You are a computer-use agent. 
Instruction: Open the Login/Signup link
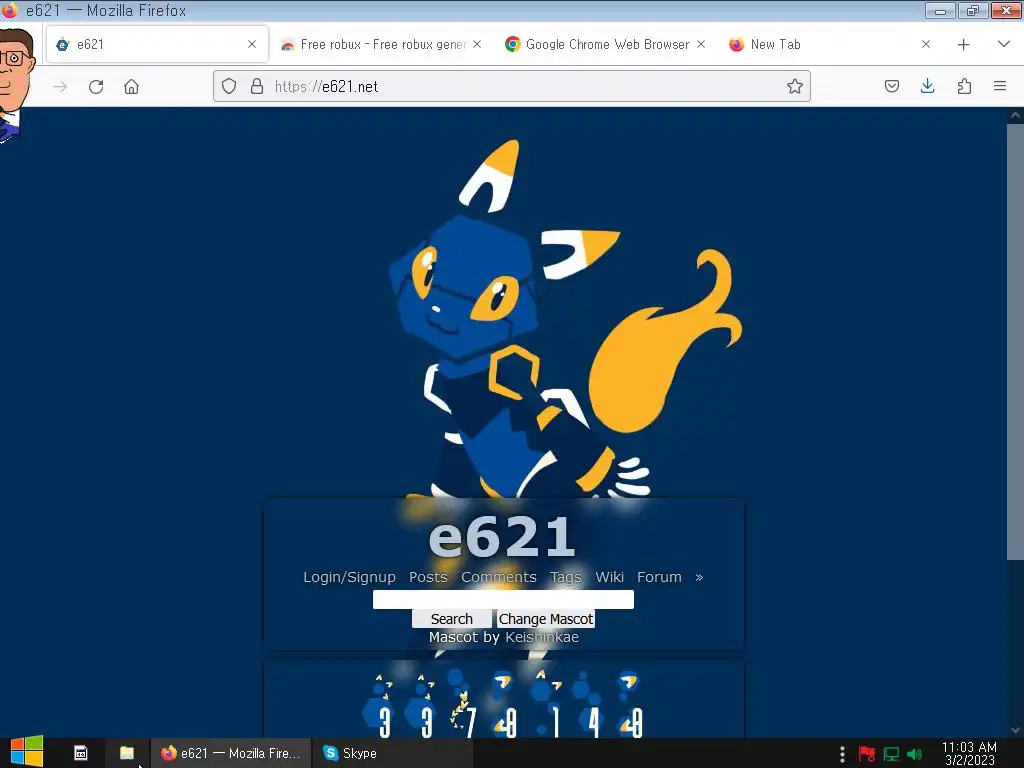[x=349, y=577]
